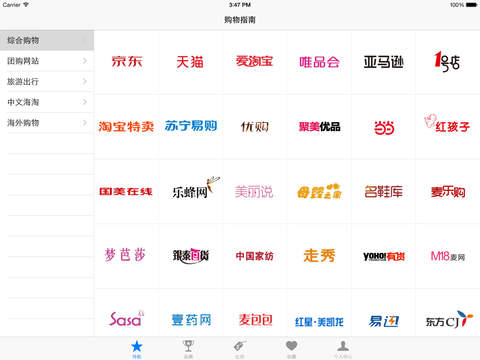
Task: Open the star tab in the bottom bar
Action: click(x=137, y=349)
